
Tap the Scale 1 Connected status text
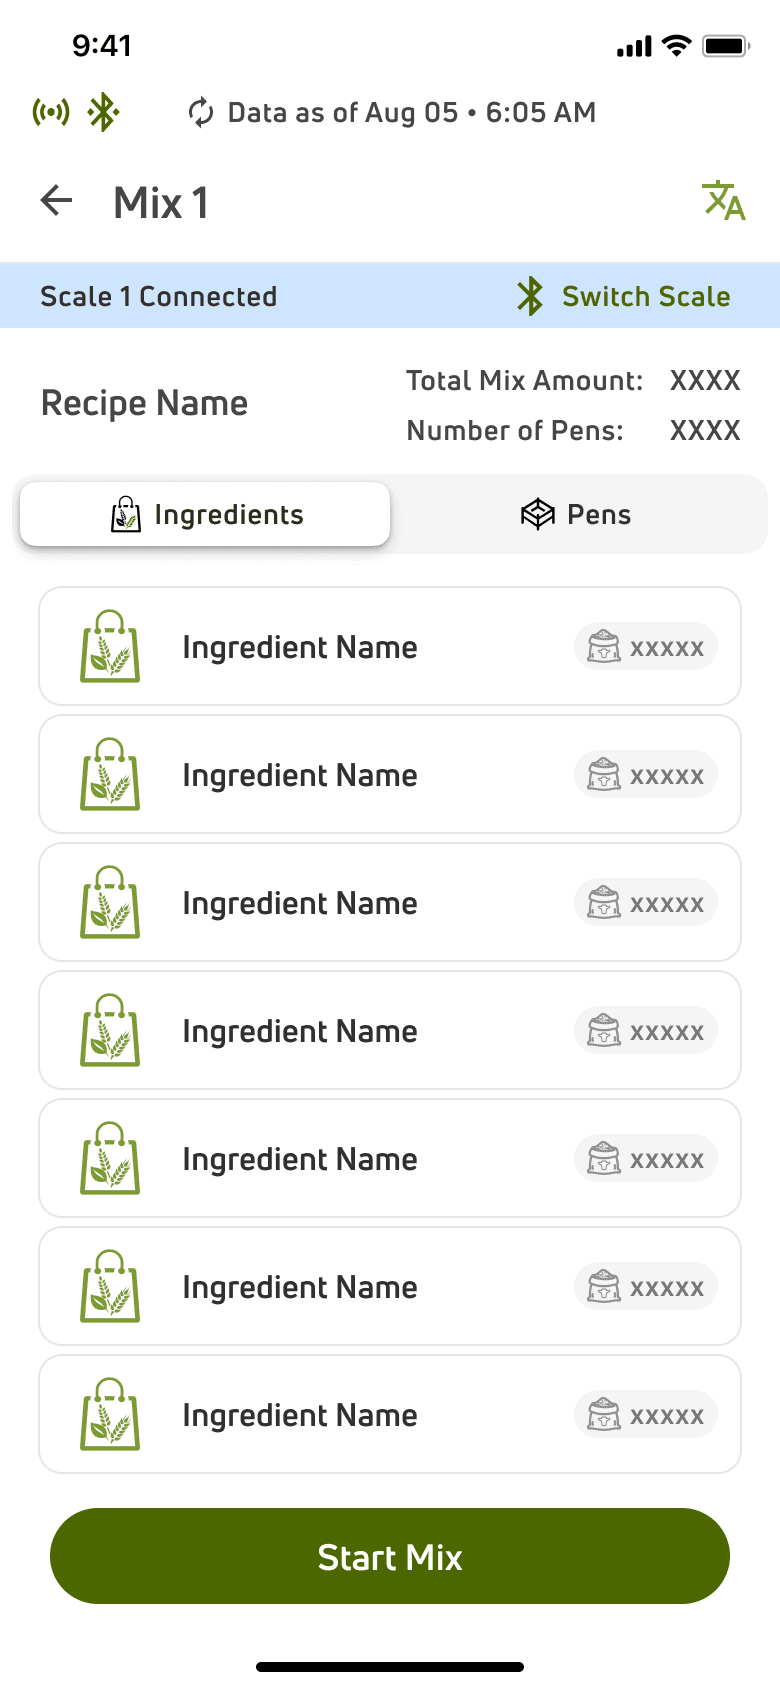(x=158, y=296)
